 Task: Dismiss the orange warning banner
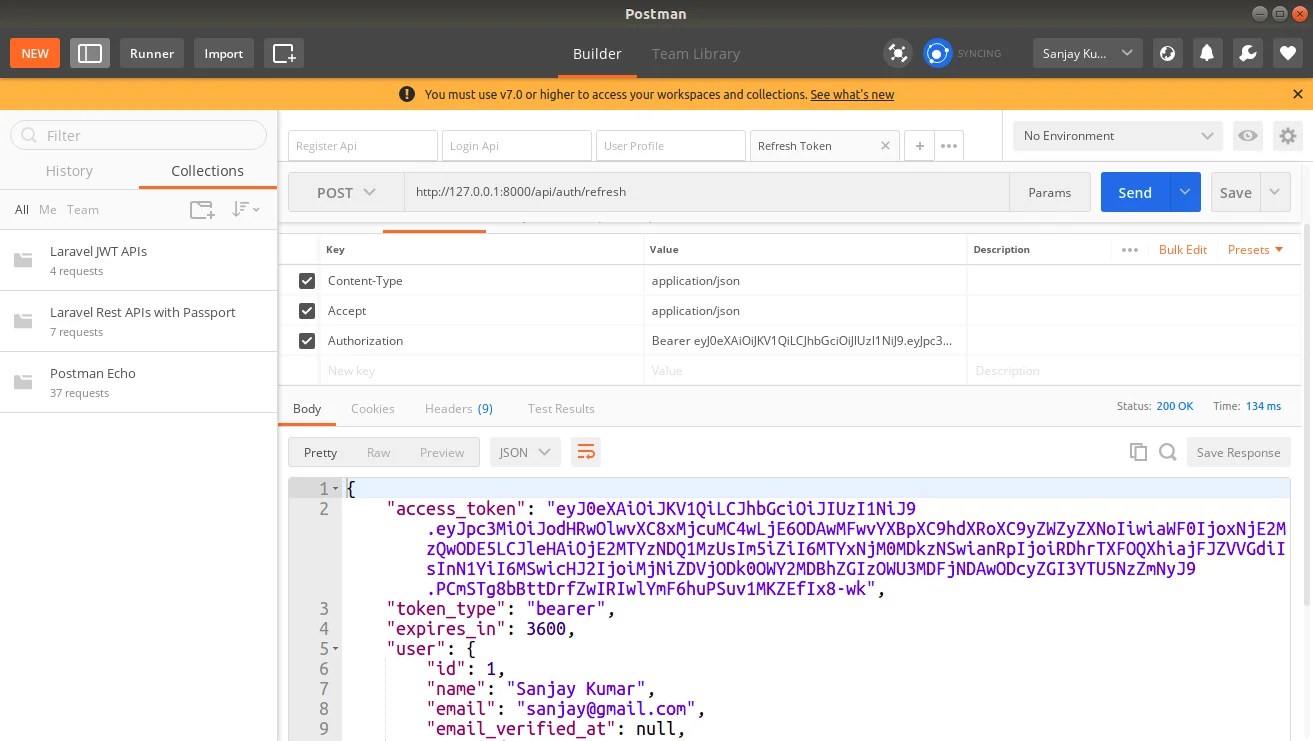point(1298,94)
